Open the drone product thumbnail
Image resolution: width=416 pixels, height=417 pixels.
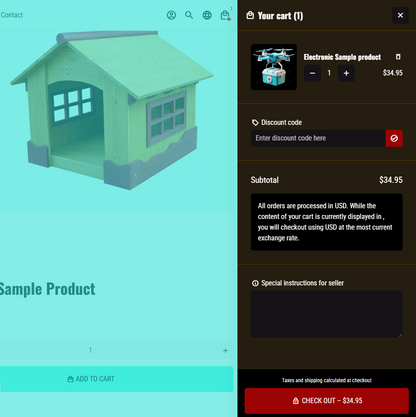tap(274, 67)
